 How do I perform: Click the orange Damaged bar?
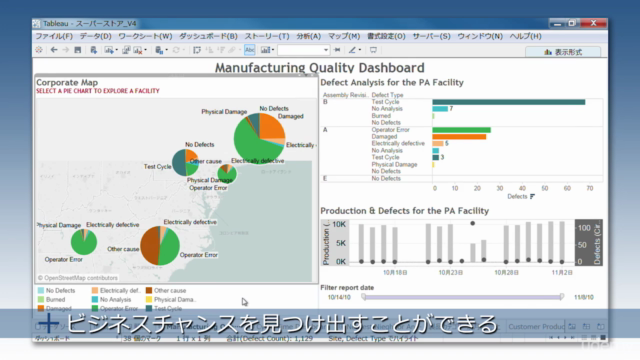[x=459, y=137]
